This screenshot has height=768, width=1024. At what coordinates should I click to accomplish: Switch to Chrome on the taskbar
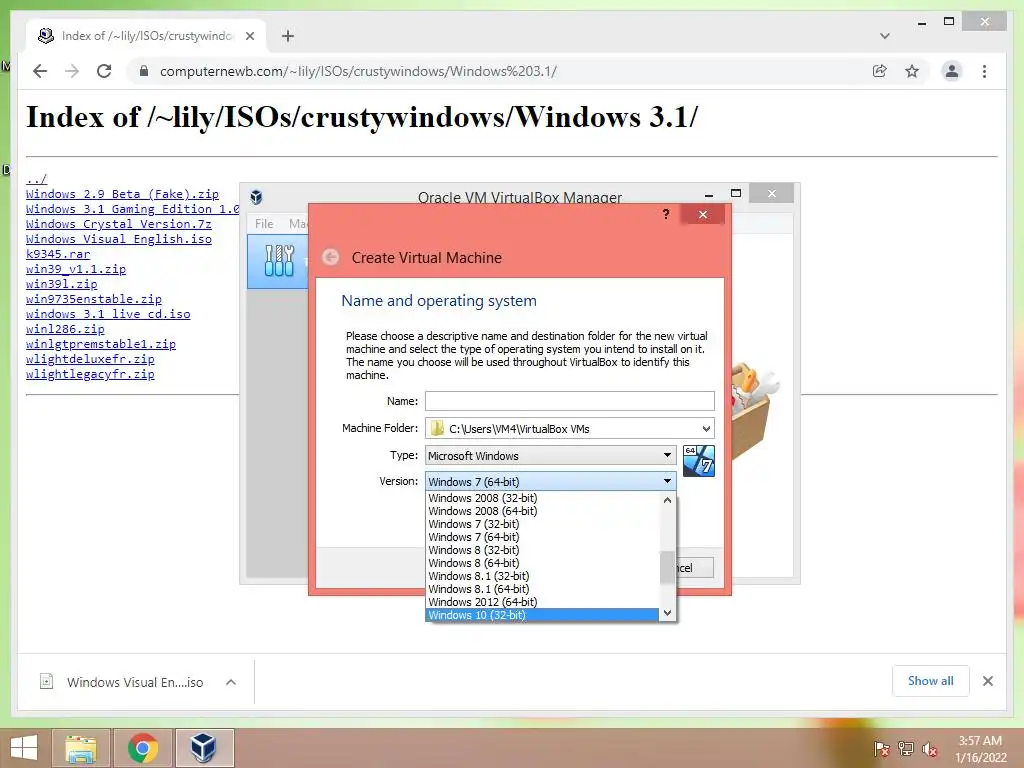(x=142, y=748)
